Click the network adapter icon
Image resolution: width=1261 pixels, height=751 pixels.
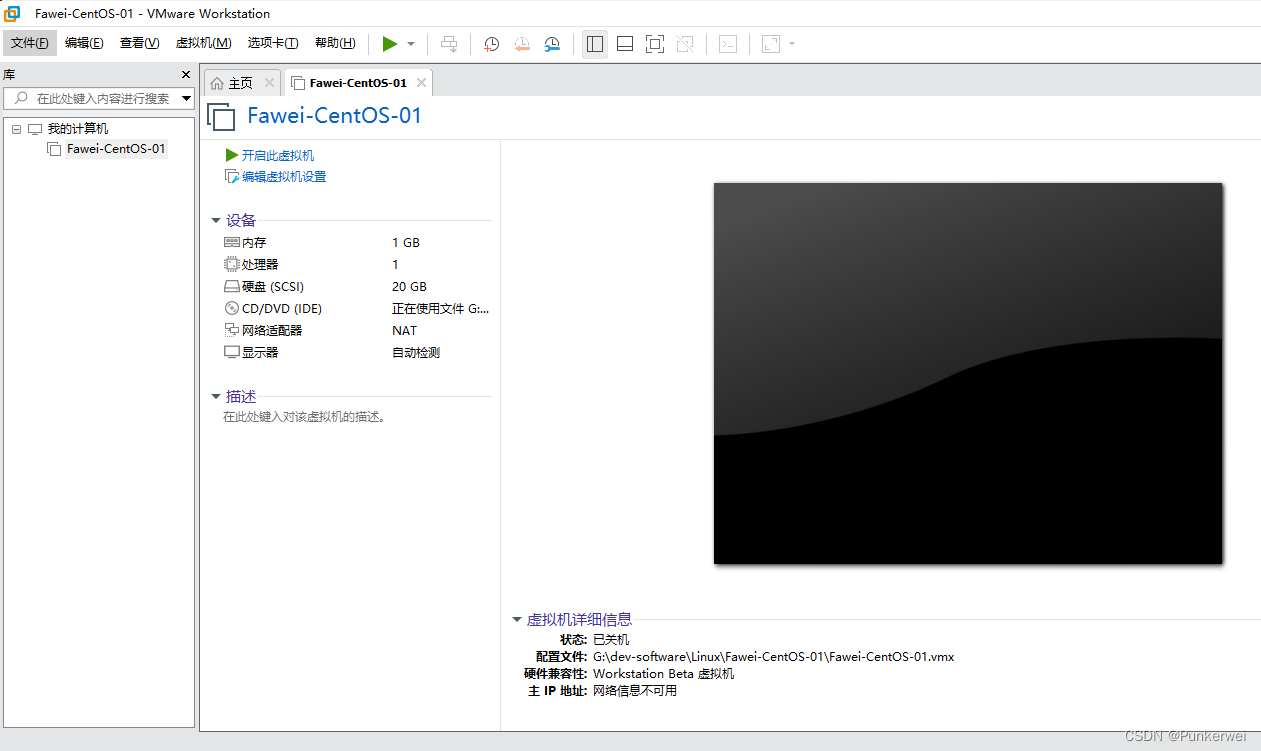coord(232,331)
